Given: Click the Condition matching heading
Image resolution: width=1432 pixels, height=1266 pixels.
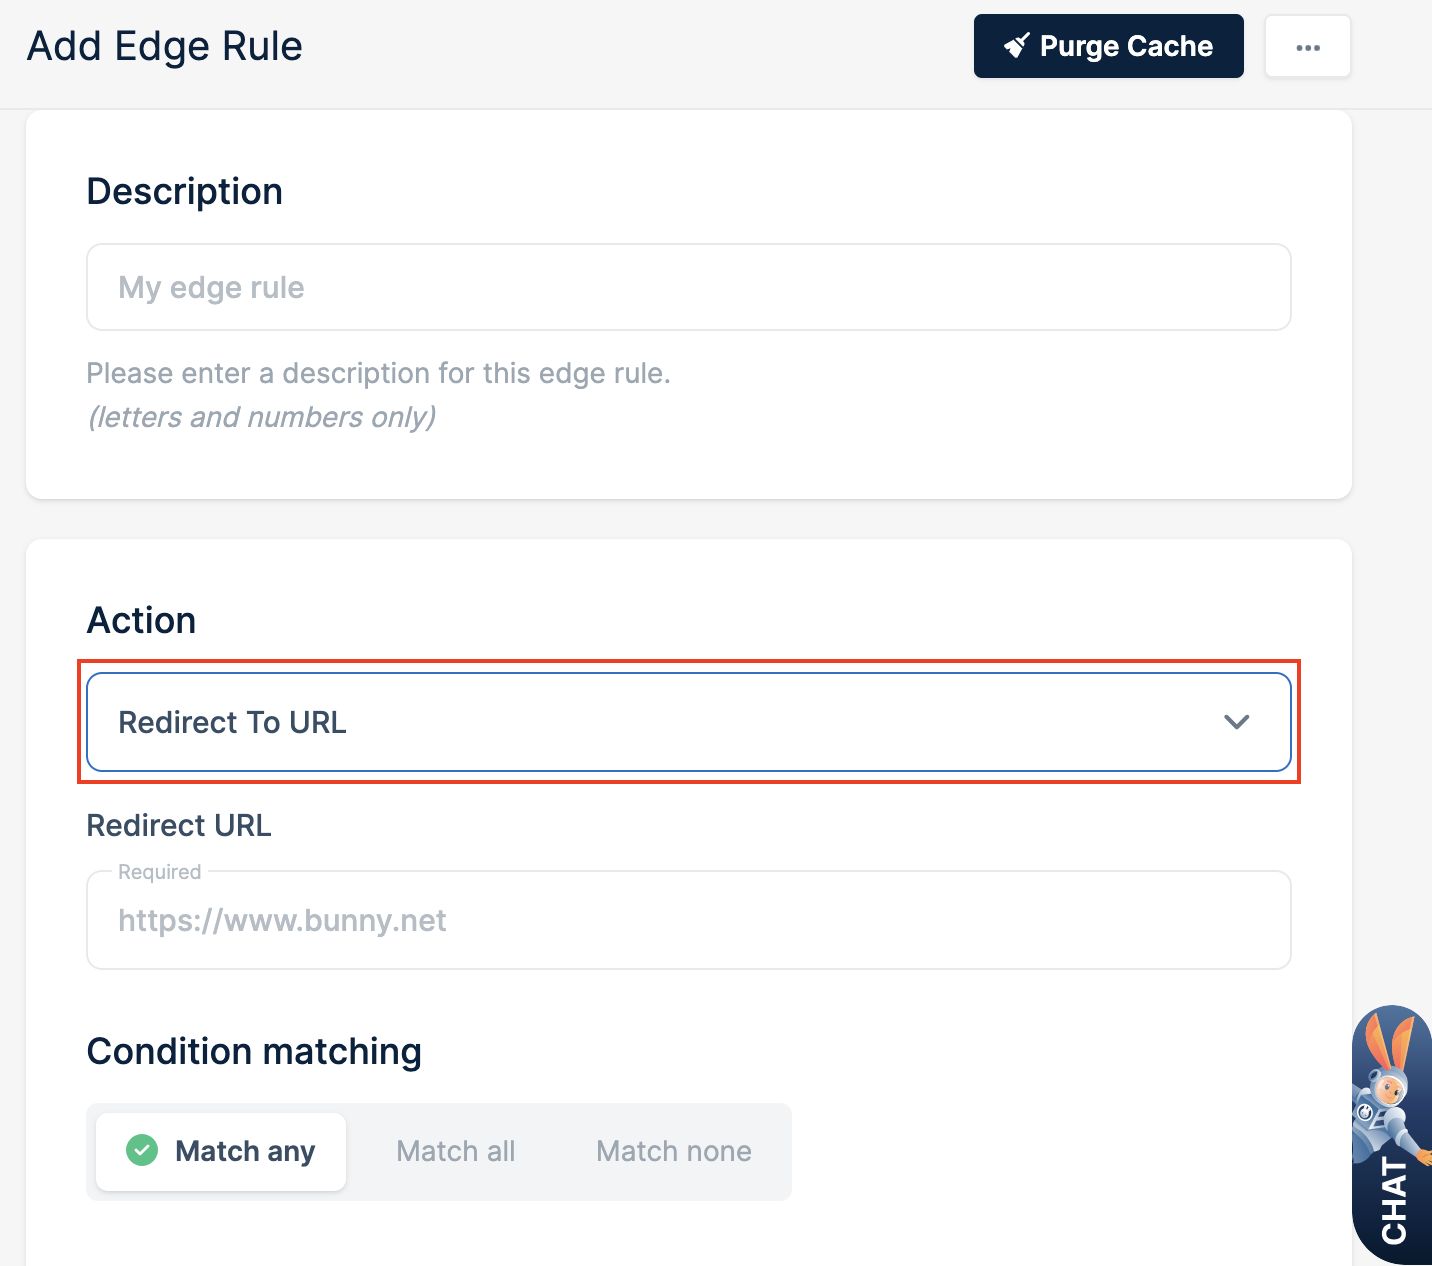Looking at the screenshot, I should (254, 1052).
